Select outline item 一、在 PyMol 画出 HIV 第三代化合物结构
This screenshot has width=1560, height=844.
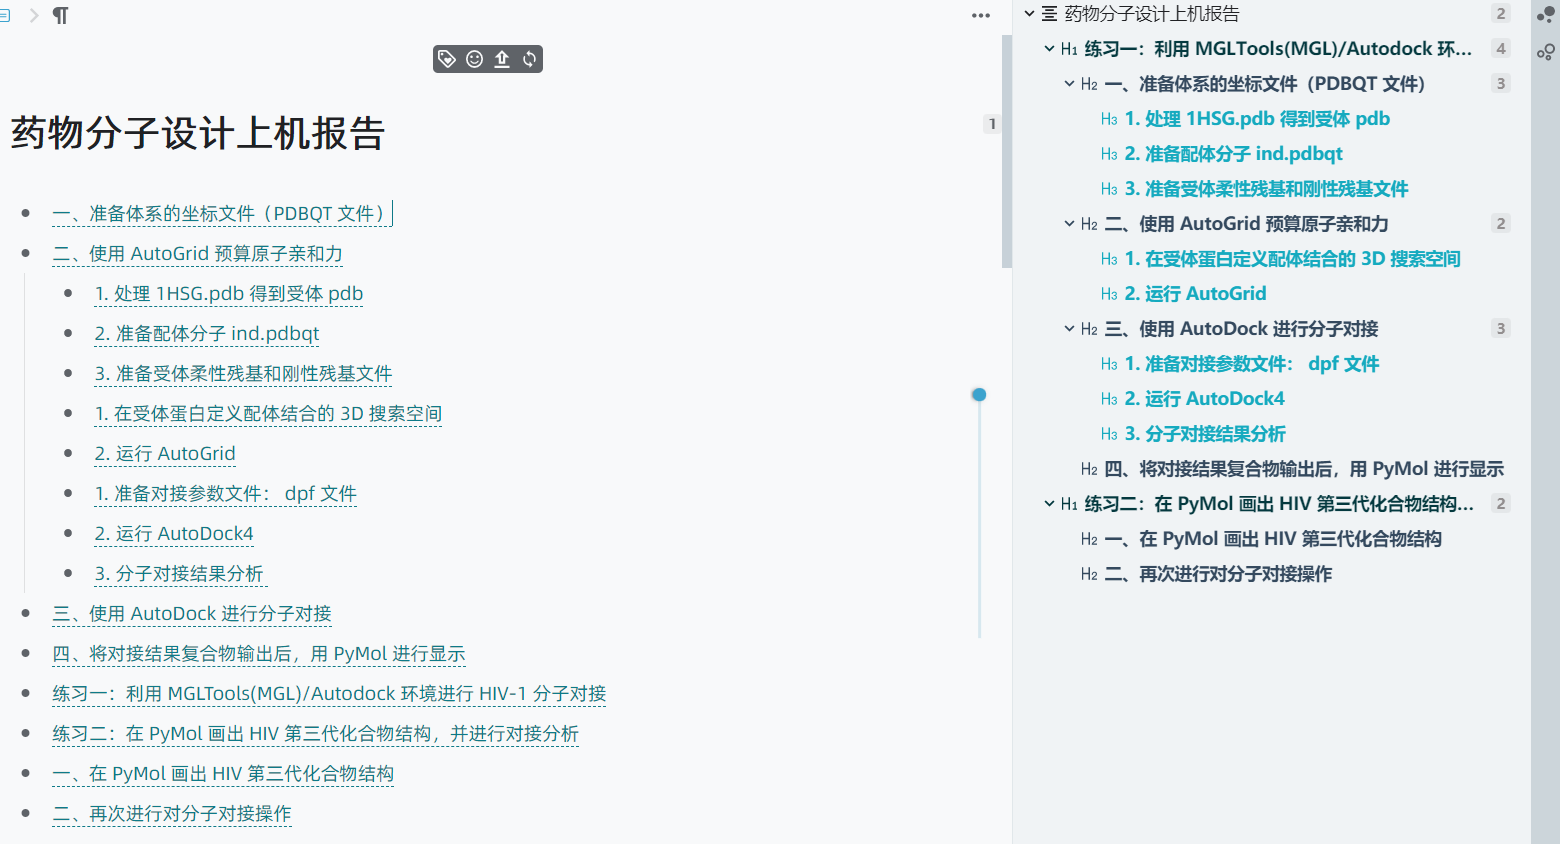pyautogui.click(x=1273, y=539)
